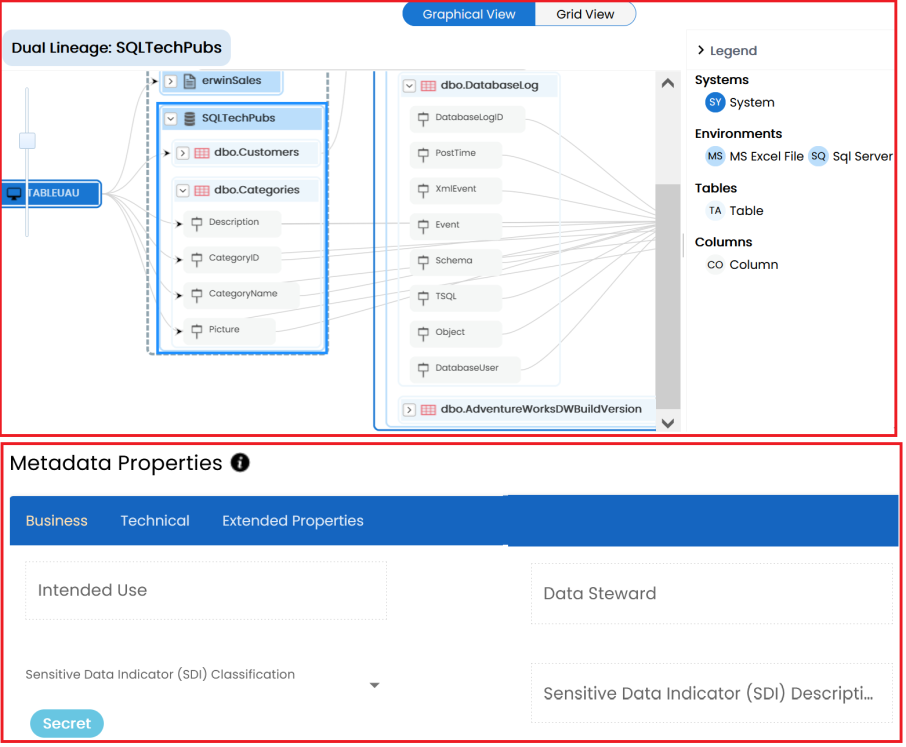Click the PostTime column icon
Screen dimensions: 906x747
[423, 155]
